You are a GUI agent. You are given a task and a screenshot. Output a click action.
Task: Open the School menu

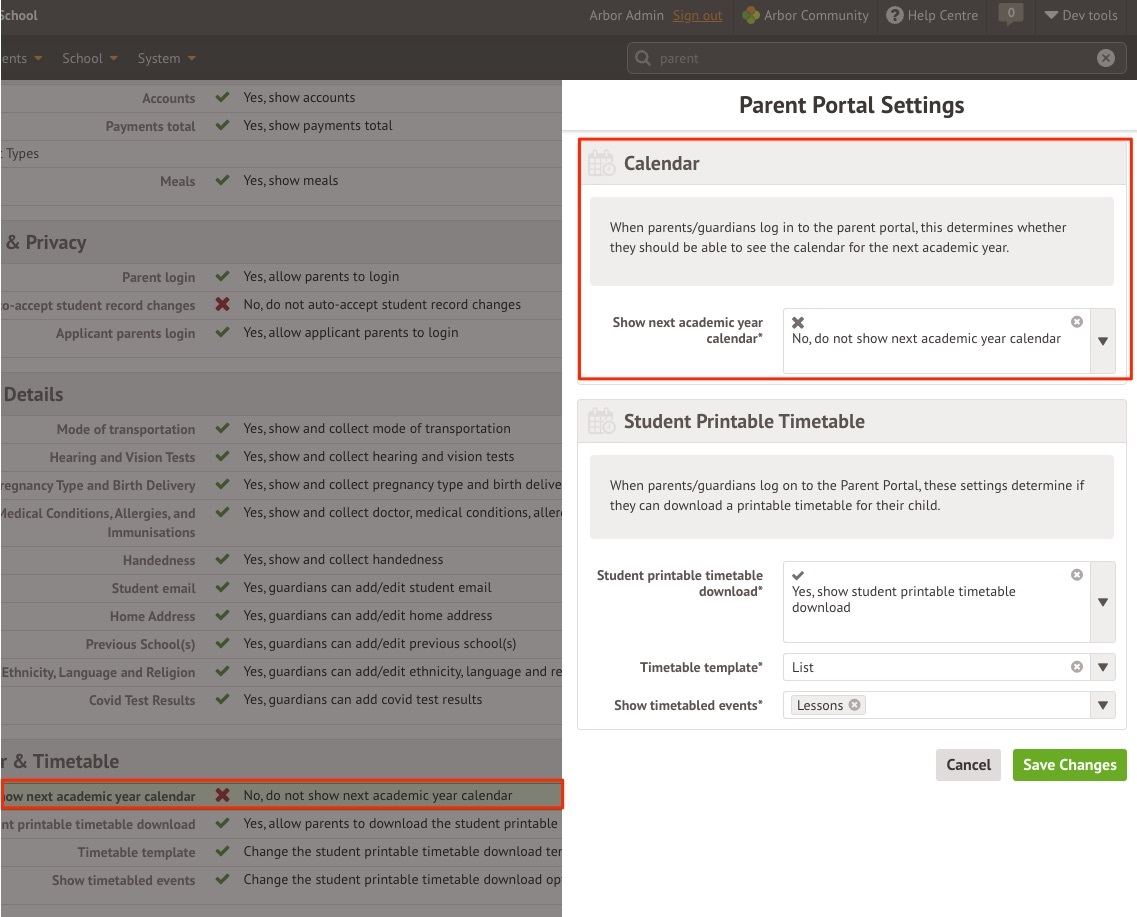pos(89,58)
